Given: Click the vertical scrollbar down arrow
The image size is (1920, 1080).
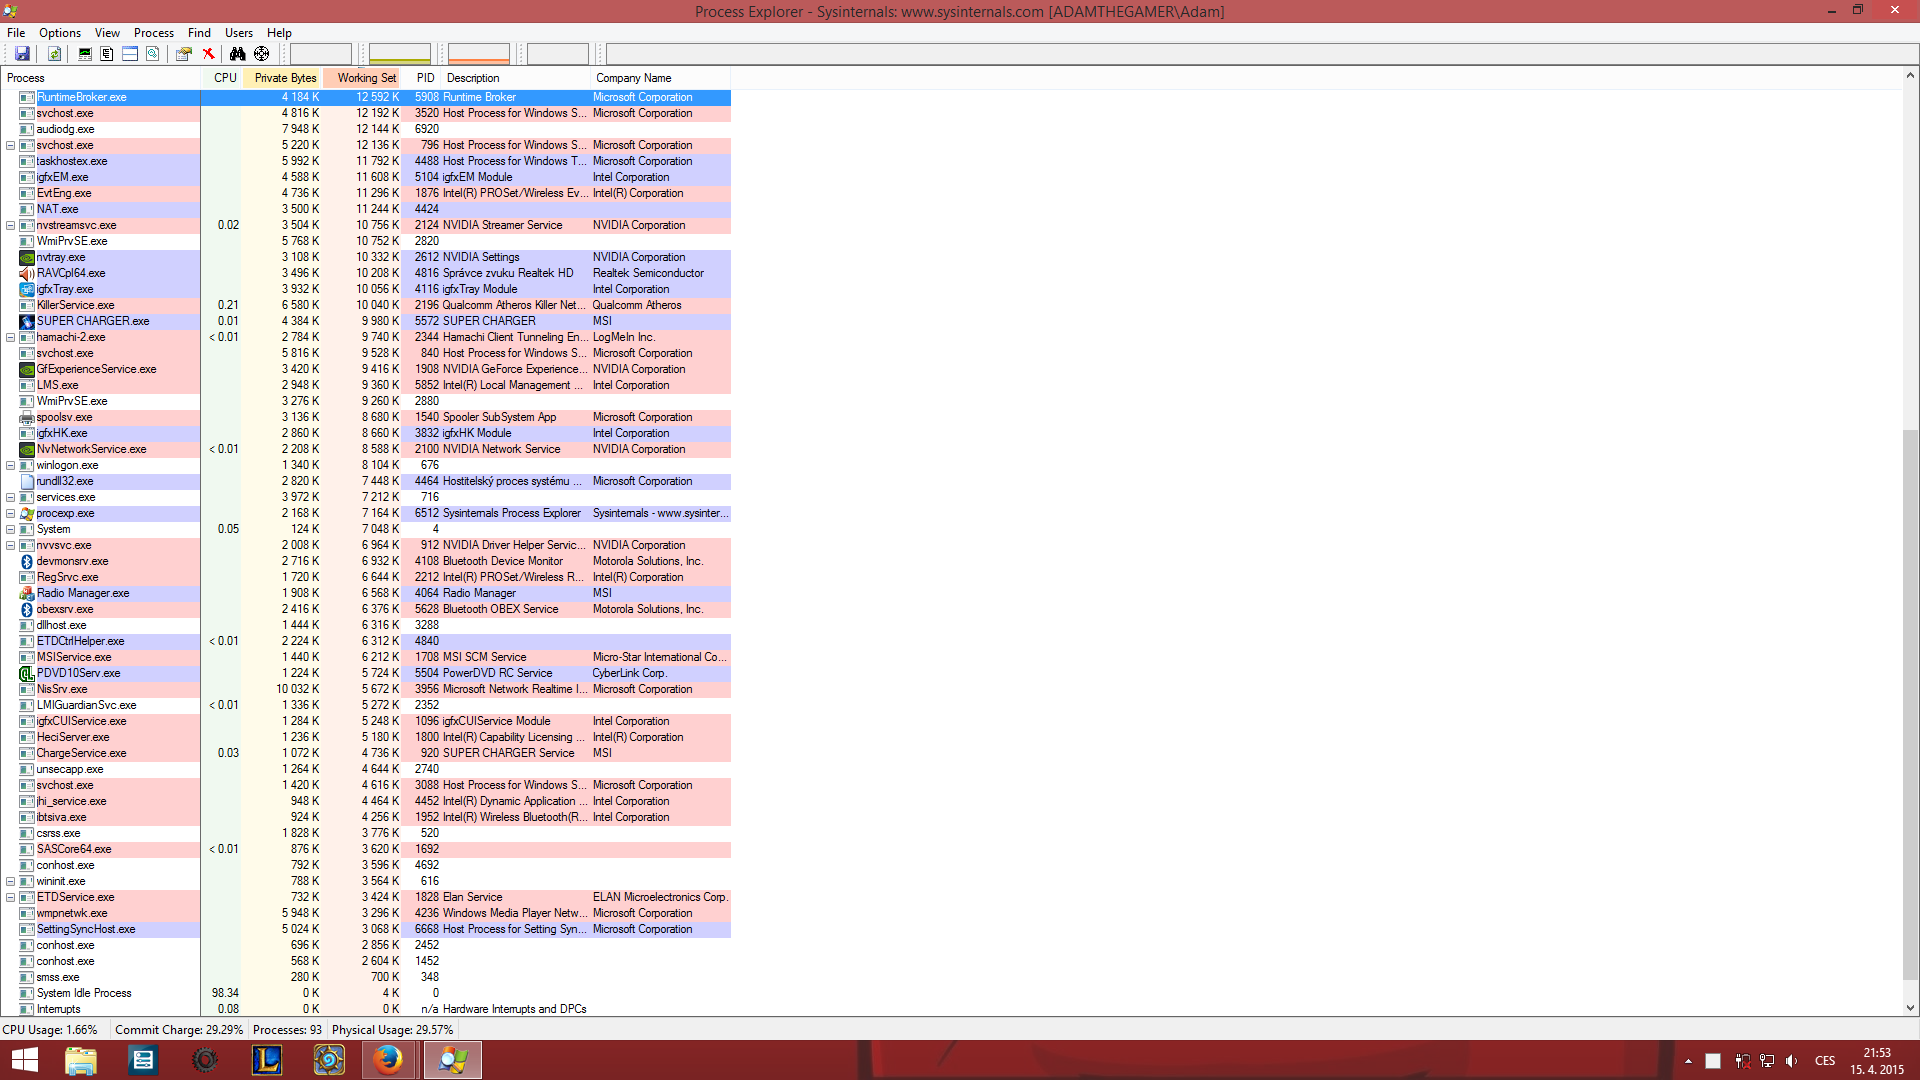Looking at the screenshot, I should tap(1910, 1008).
